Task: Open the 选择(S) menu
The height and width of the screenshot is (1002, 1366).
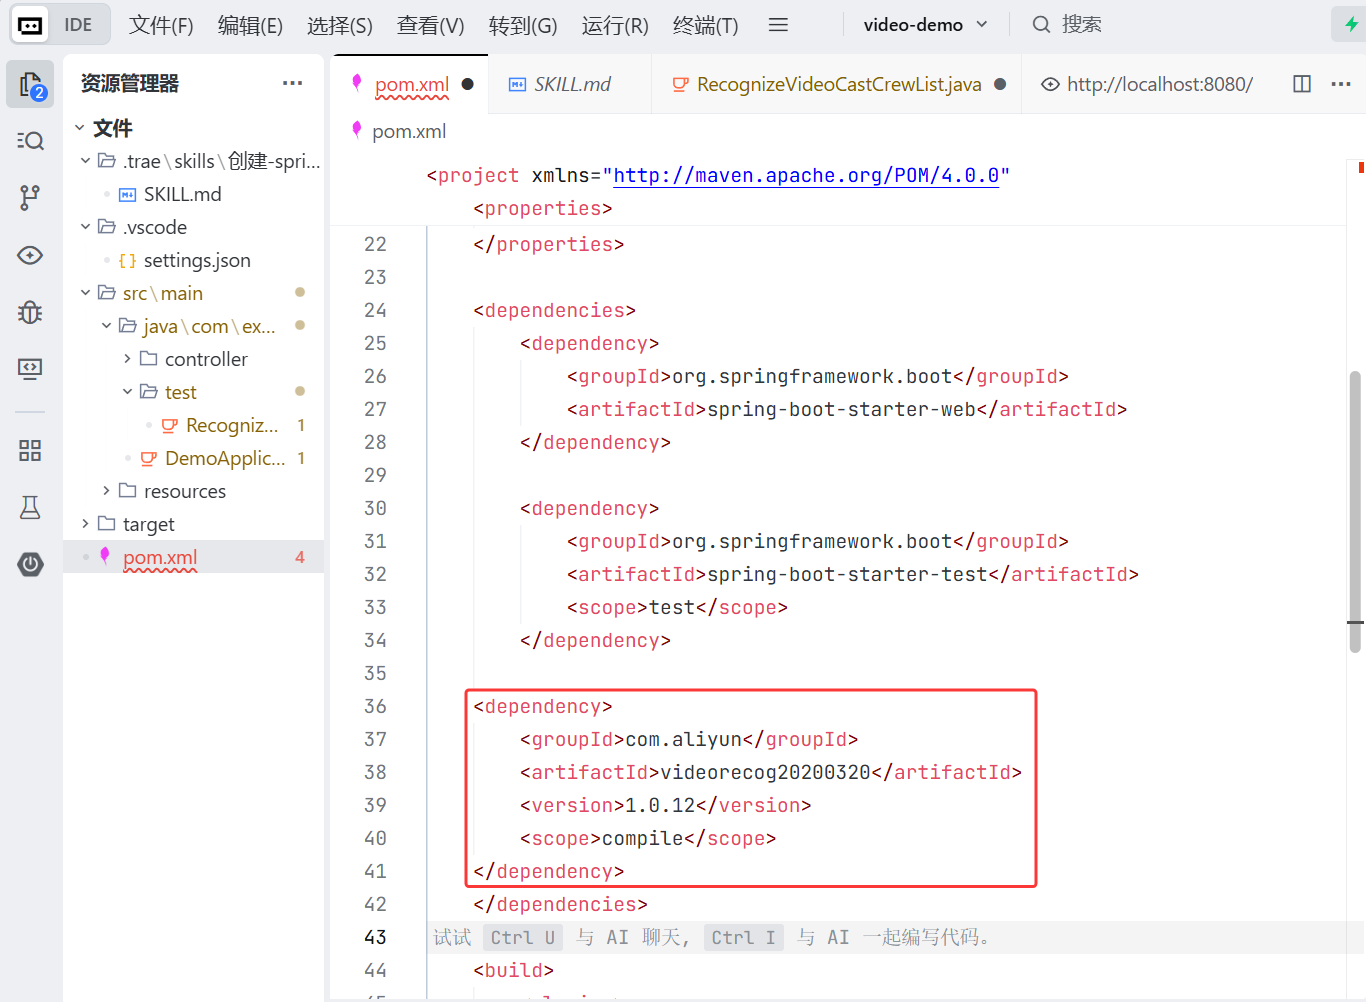Action: click(340, 25)
